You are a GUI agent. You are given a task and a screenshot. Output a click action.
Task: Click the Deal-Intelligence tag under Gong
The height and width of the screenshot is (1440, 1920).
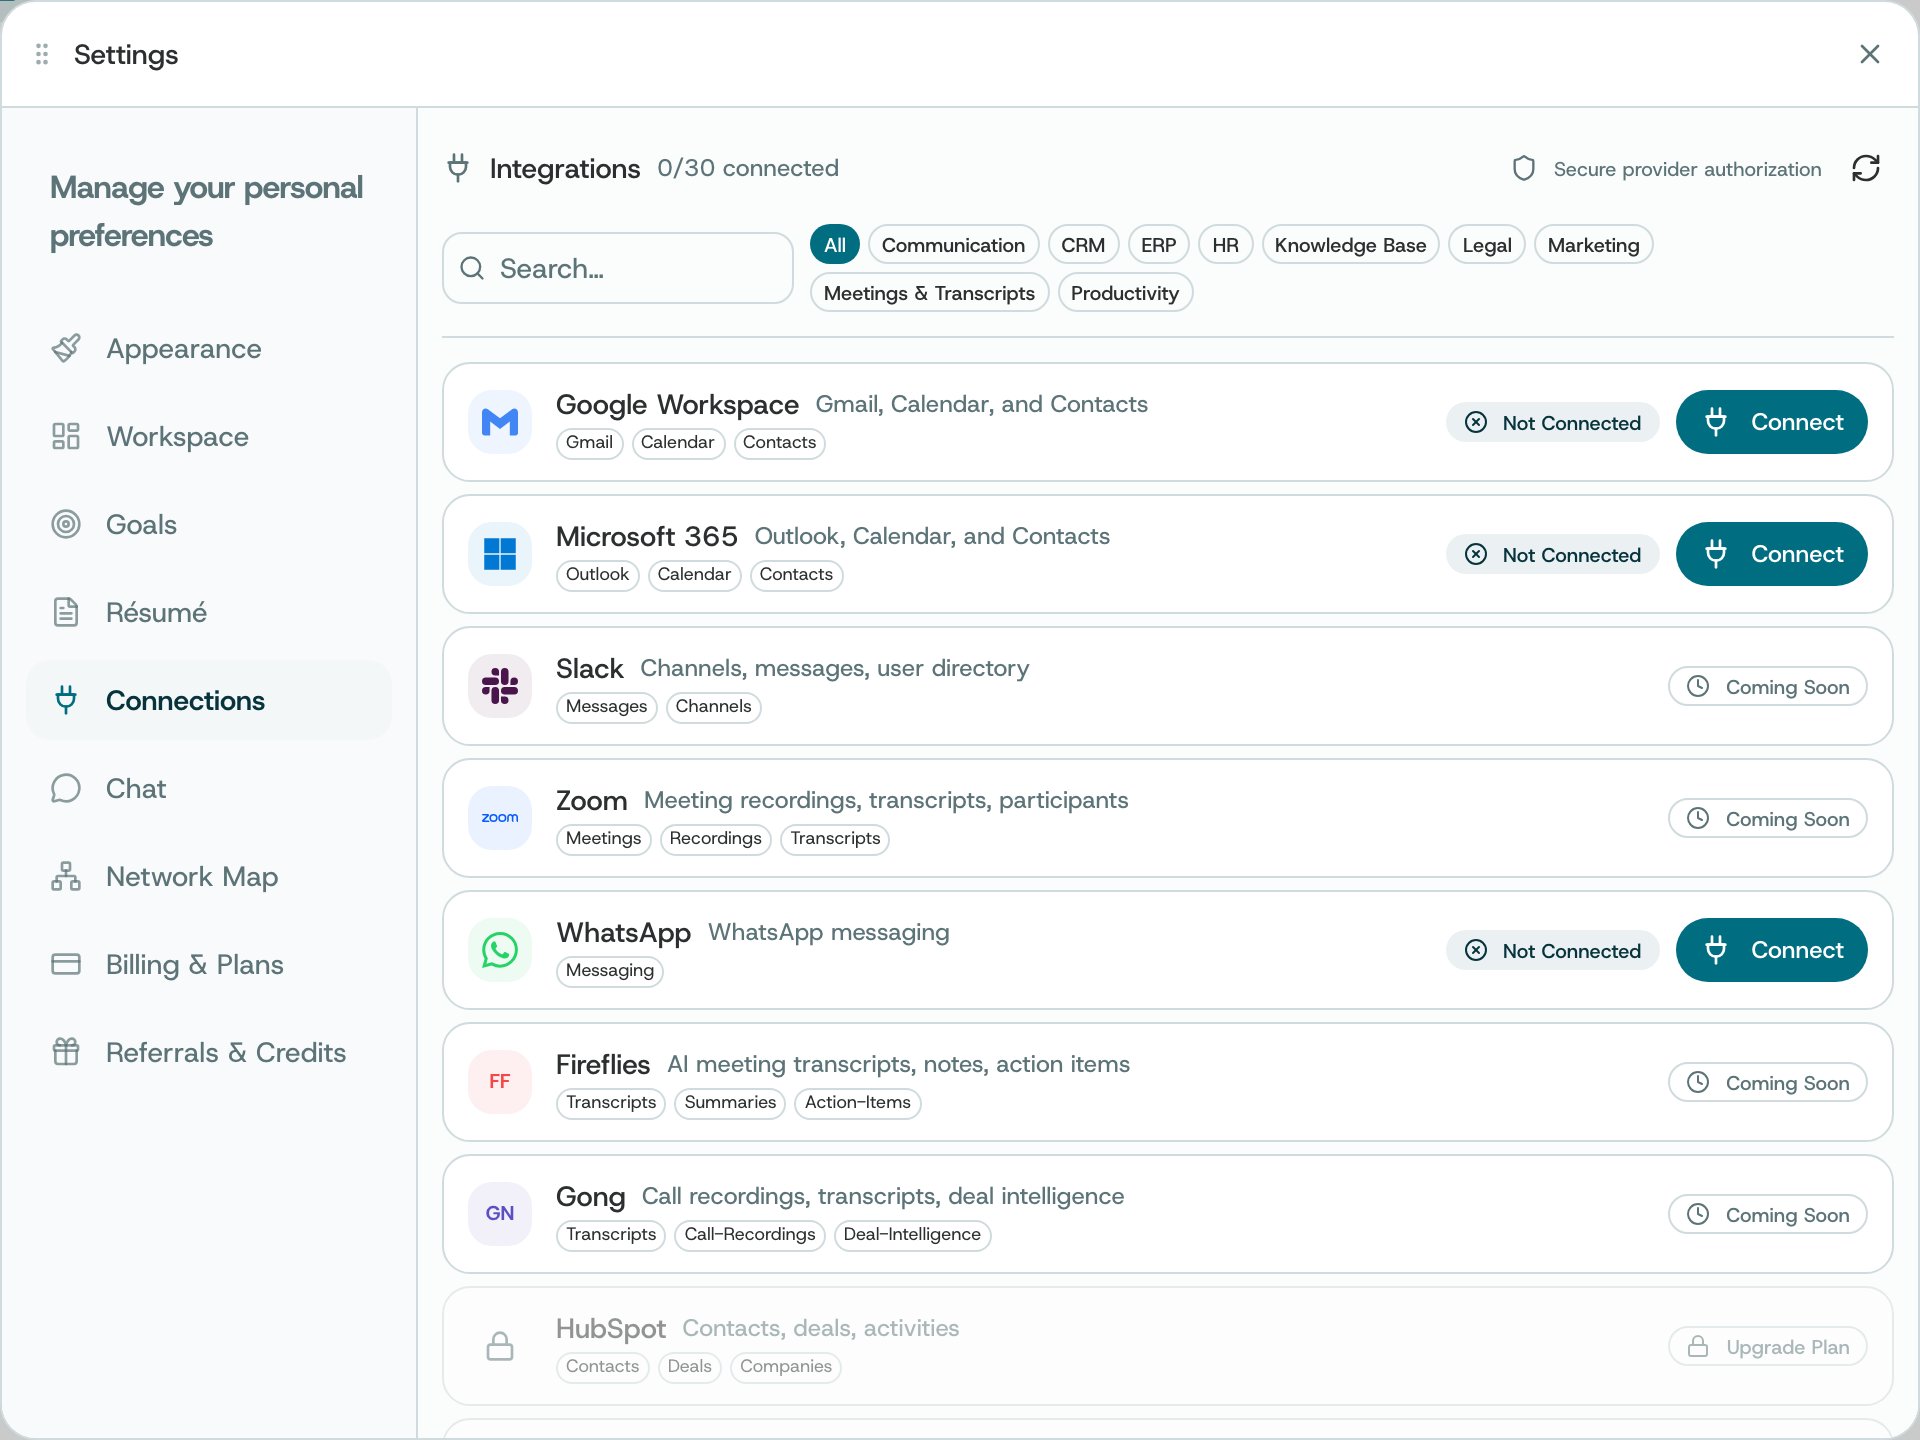tap(912, 1235)
